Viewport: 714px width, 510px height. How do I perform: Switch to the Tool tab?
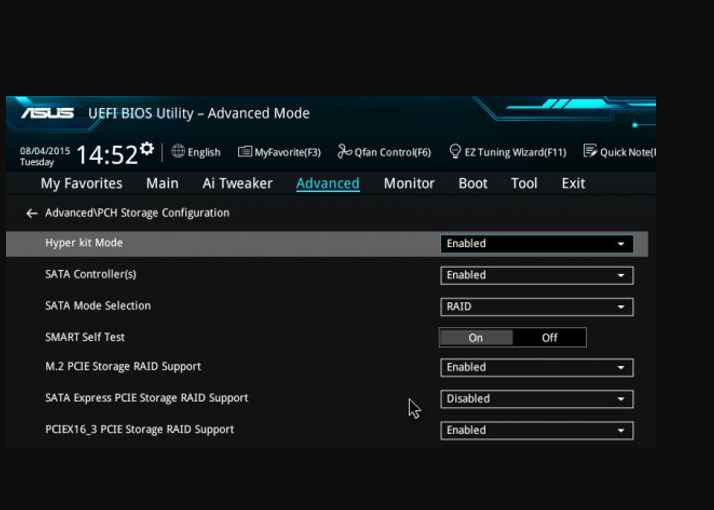pos(524,184)
